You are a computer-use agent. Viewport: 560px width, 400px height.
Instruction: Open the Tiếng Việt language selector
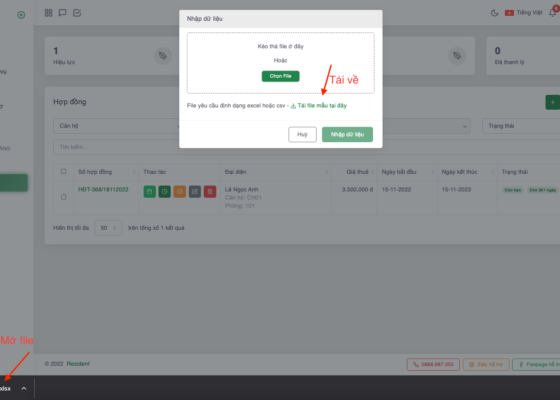tap(524, 13)
